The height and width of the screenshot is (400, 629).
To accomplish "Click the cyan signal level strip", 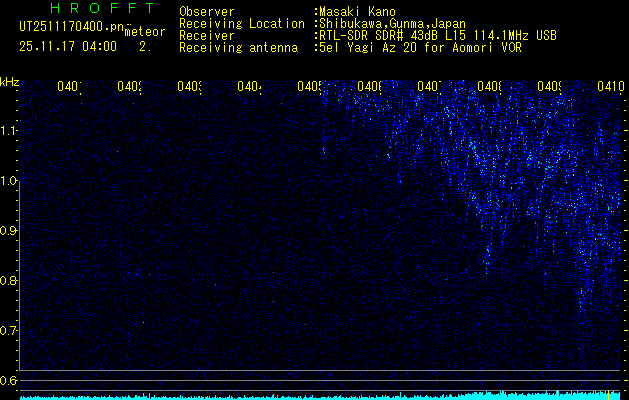I will pyautogui.click(x=320, y=396).
